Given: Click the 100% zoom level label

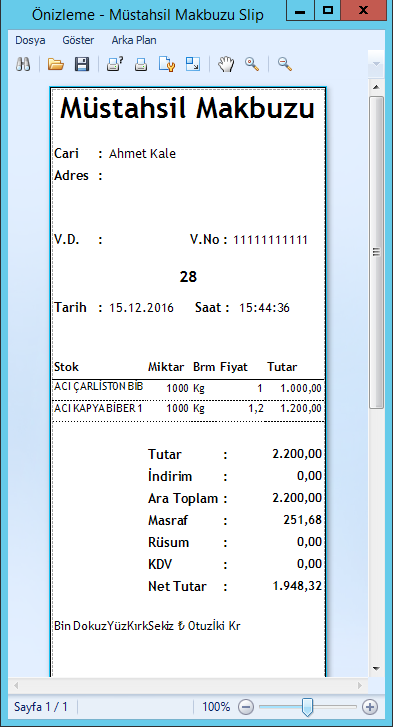Looking at the screenshot, I should coord(216,707).
